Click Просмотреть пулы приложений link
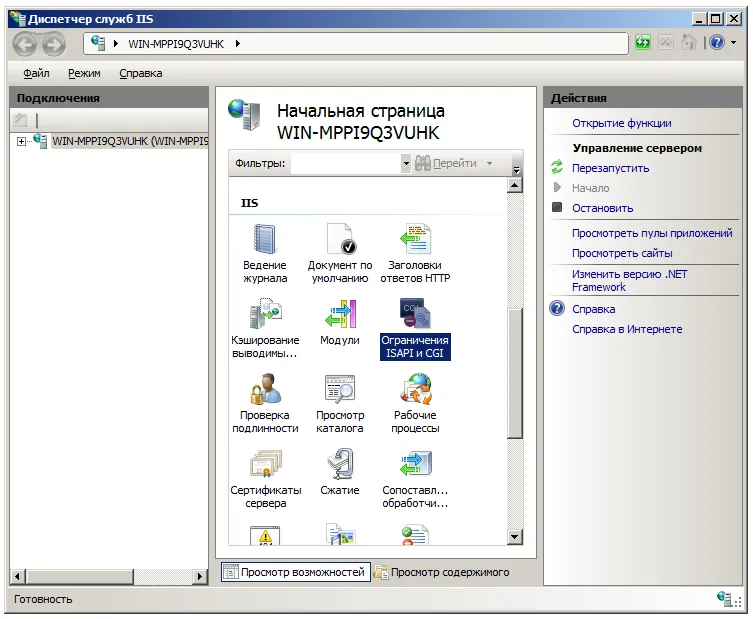Image resolution: width=753 pixels, height=619 pixels. [x=652, y=233]
